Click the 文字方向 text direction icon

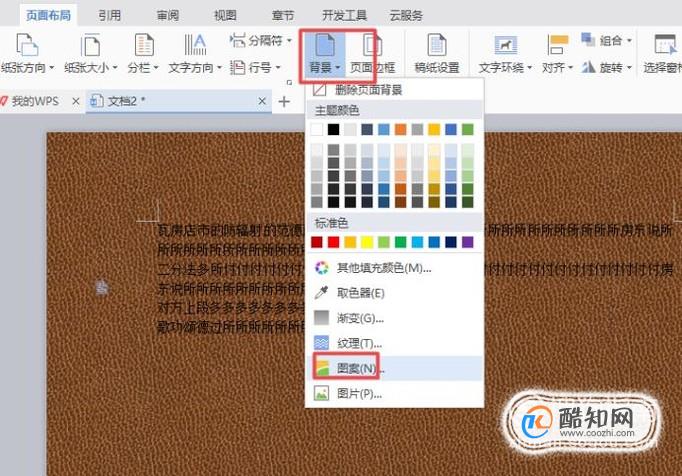(x=195, y=45)
